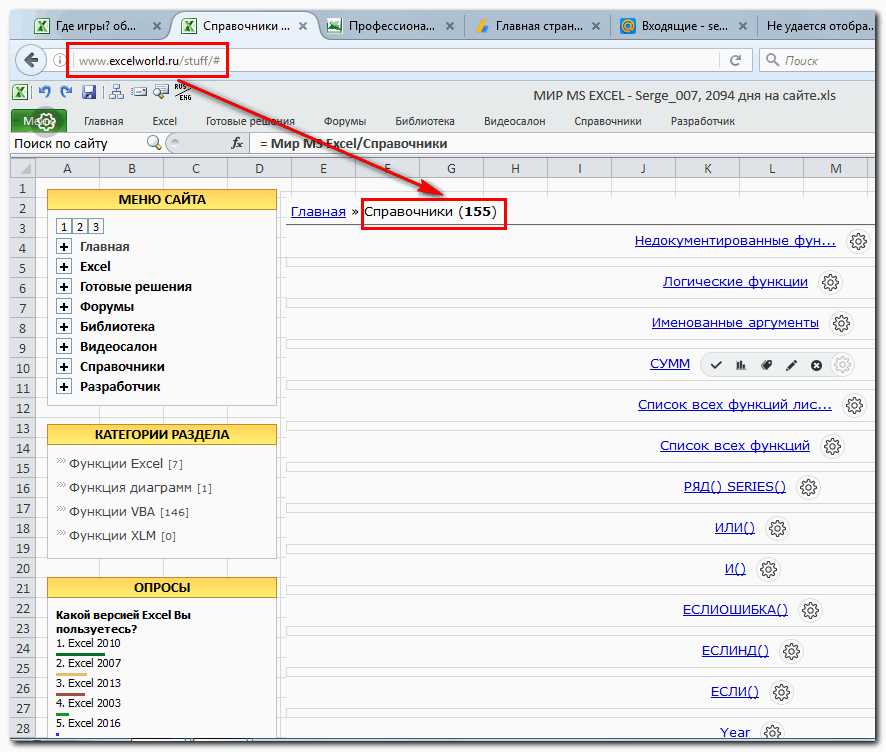886x752 pixels.
Task: Expand Главная in site menu
Action: (64, 247)
